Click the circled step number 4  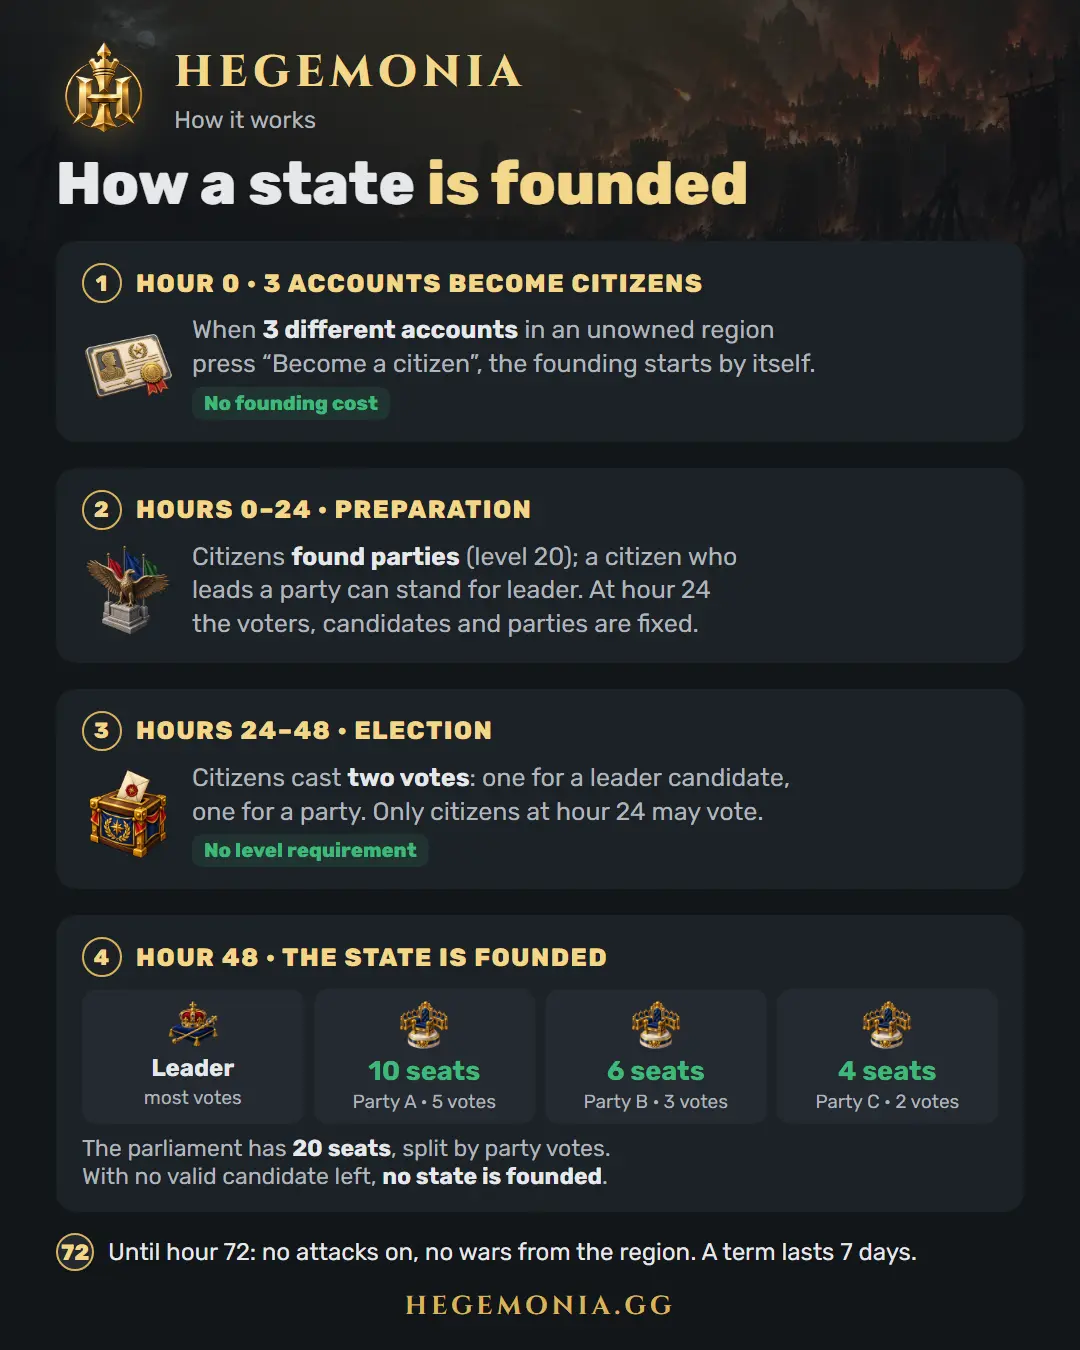click(102, 957)
